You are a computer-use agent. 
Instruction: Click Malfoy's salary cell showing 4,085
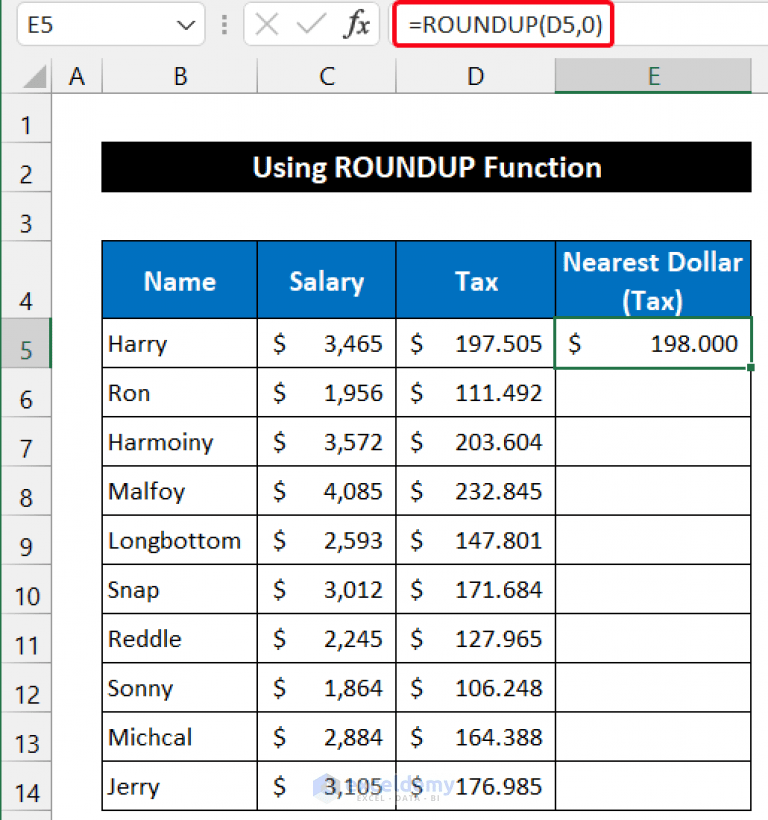(x=326, y=491)
